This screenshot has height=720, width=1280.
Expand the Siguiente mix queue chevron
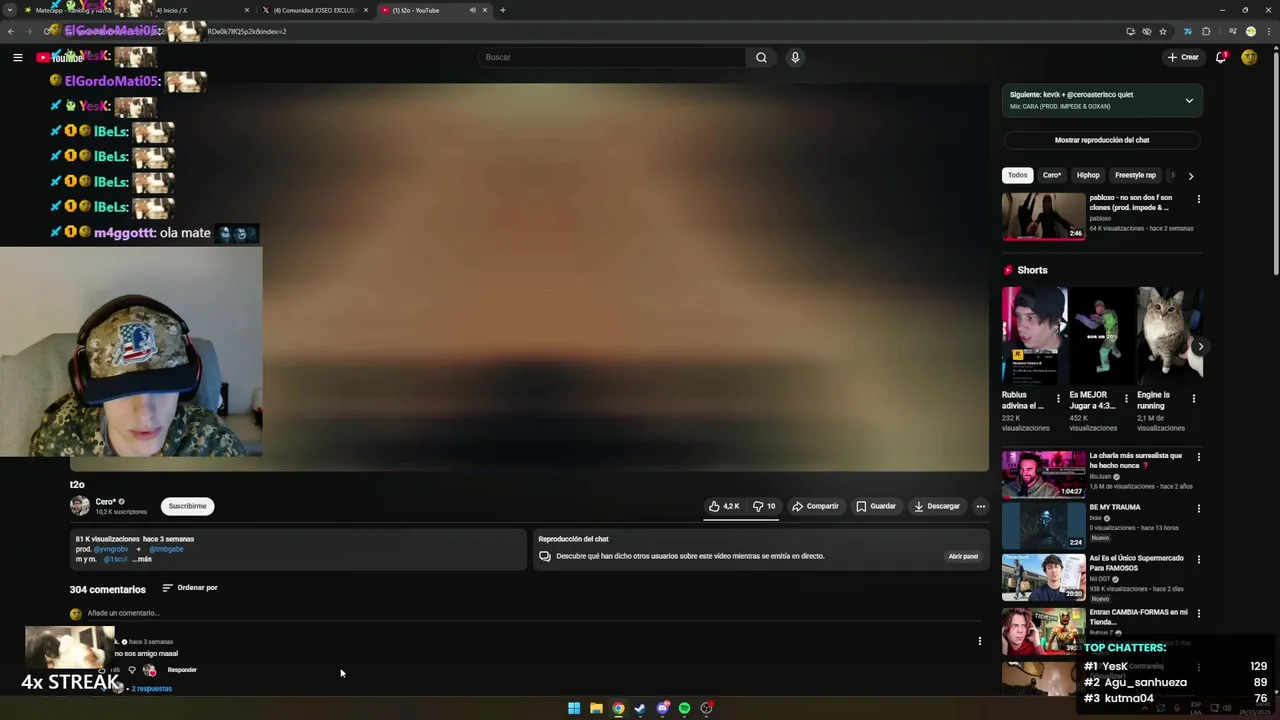pyautogui.click(x=1189, y=100)
